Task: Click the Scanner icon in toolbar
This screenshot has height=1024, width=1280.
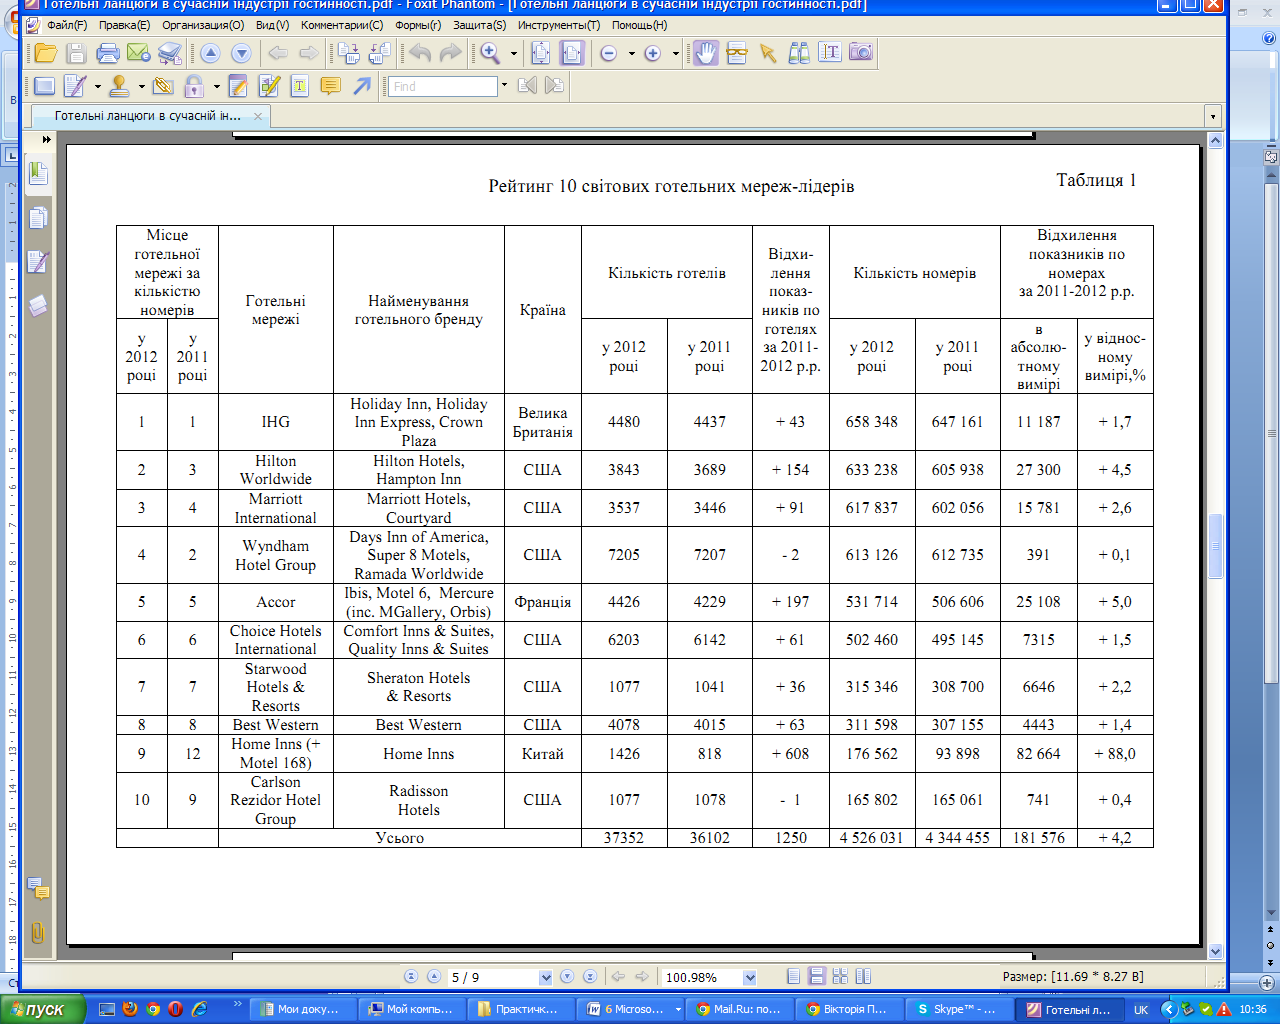Action: (x=170, y=53)
